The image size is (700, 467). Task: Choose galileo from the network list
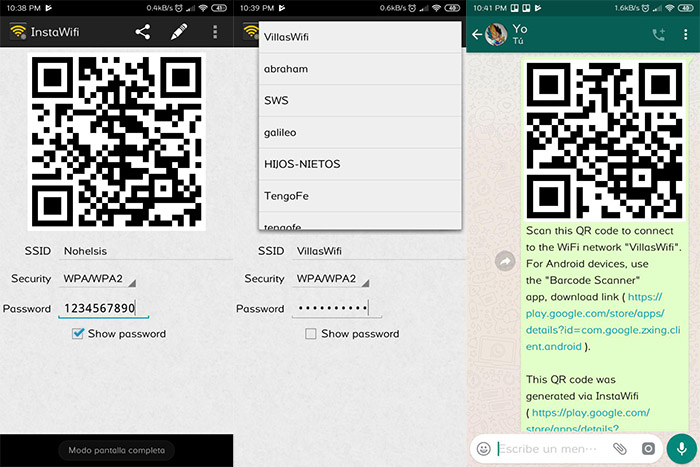[281, 132]
